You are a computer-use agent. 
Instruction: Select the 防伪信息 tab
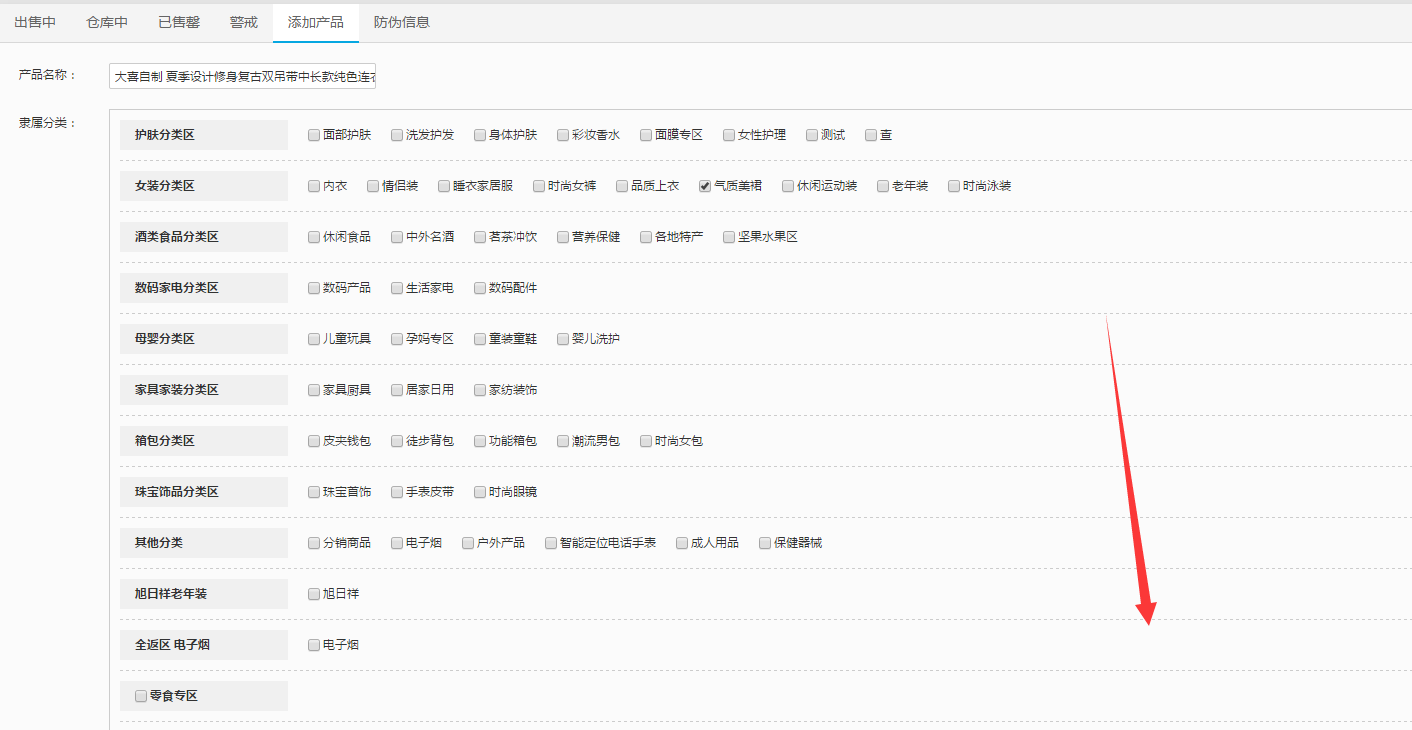pos(402,22)
